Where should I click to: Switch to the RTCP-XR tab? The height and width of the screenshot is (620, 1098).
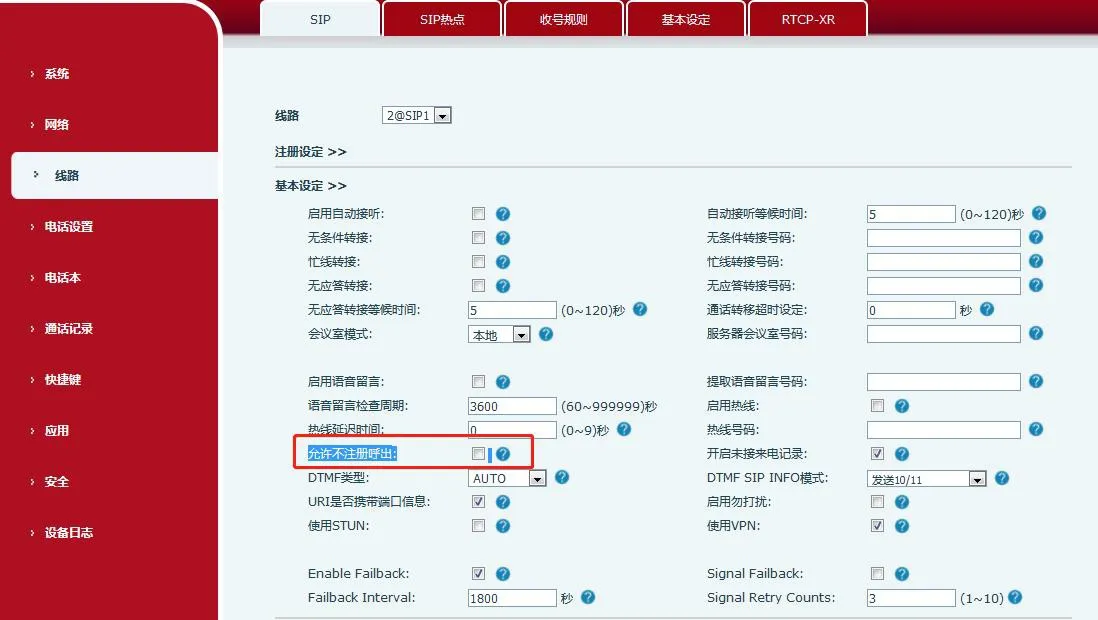tap(808, 17)
